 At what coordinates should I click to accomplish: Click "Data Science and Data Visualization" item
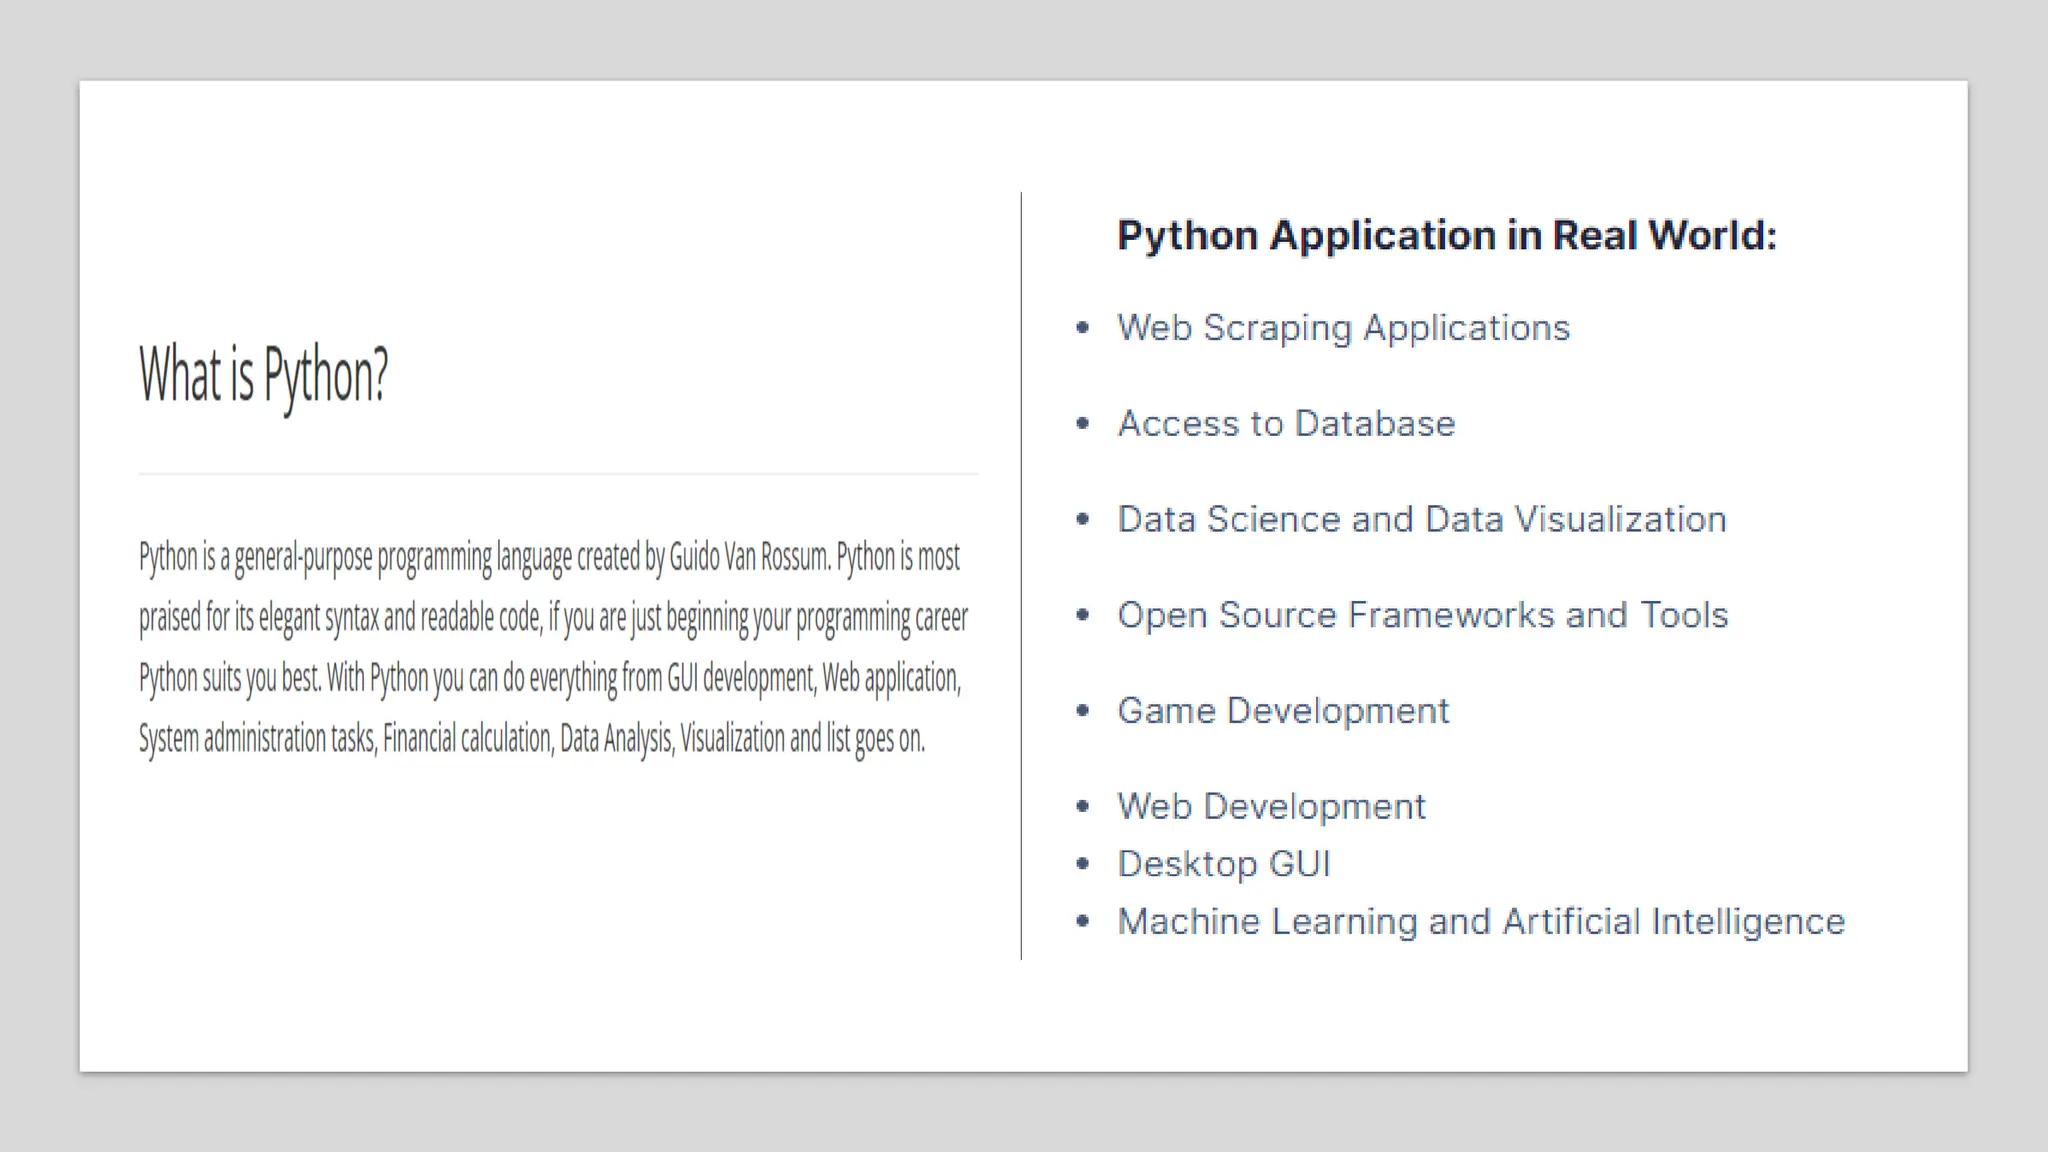coord(1421,520)
